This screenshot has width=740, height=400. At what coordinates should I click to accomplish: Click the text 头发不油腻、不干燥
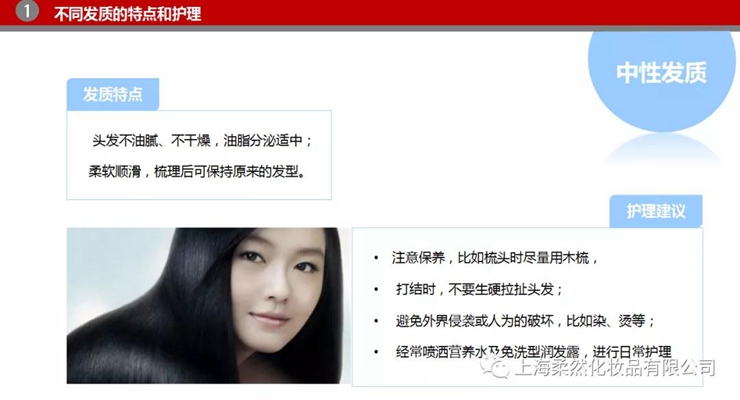(x=151, y=141)
